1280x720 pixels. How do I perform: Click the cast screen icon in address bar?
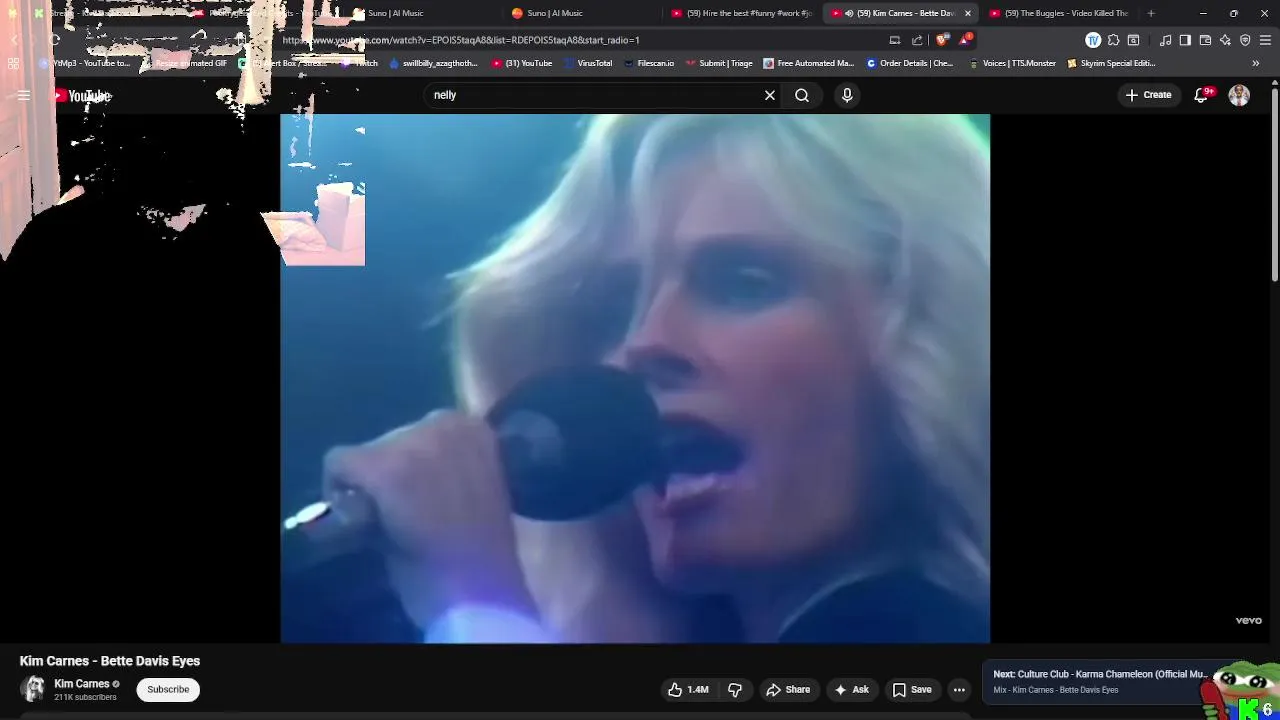pos(894,40)
